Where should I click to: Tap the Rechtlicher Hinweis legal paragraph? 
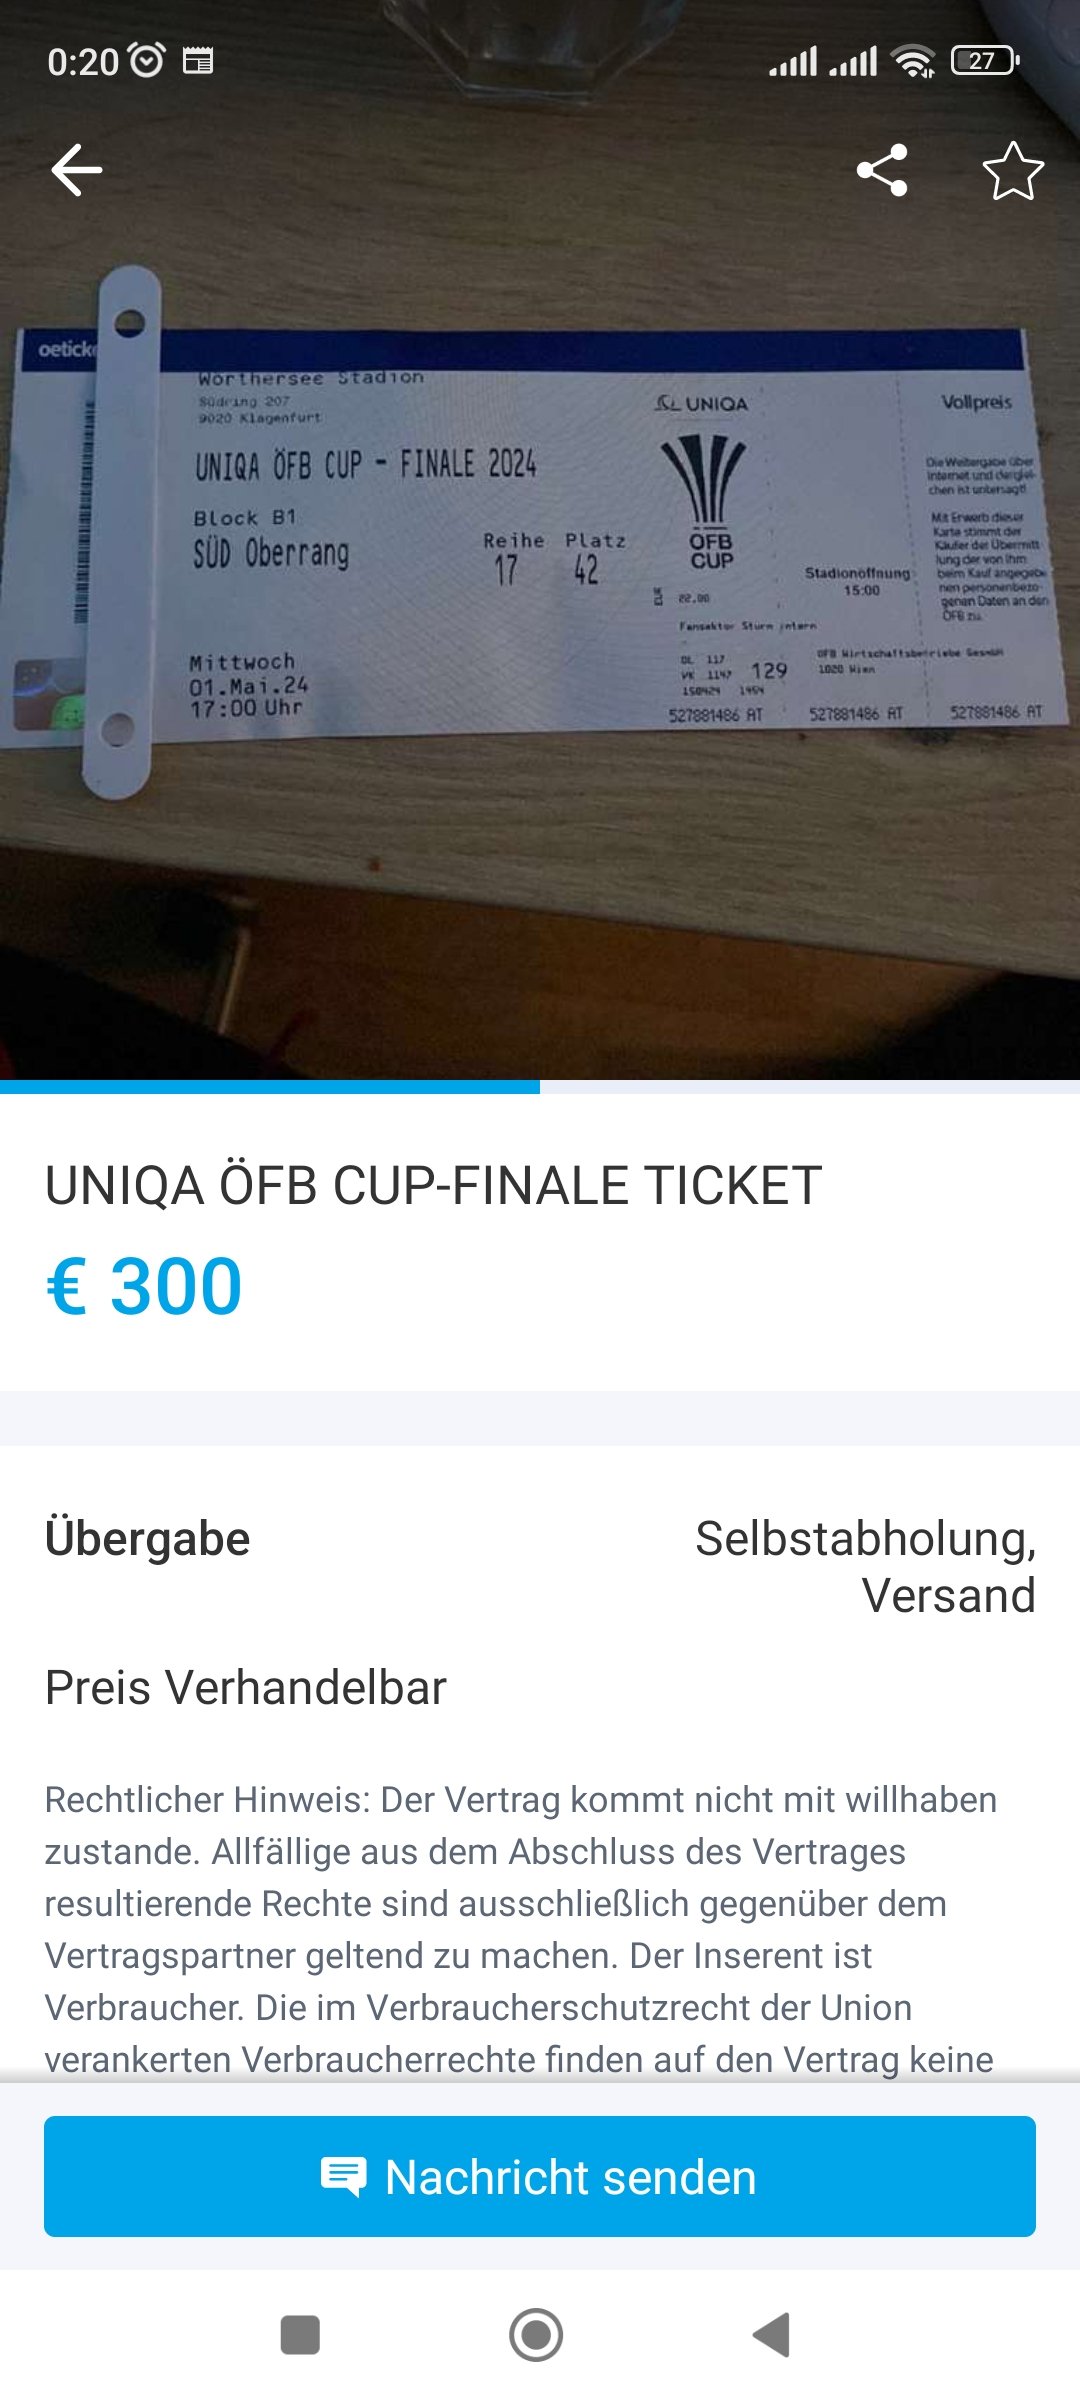(x=520, y=1929)
